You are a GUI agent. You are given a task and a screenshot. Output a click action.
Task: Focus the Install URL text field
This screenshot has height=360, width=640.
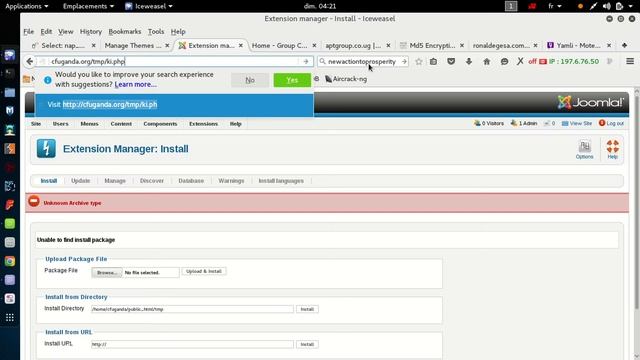click(192, 344)
